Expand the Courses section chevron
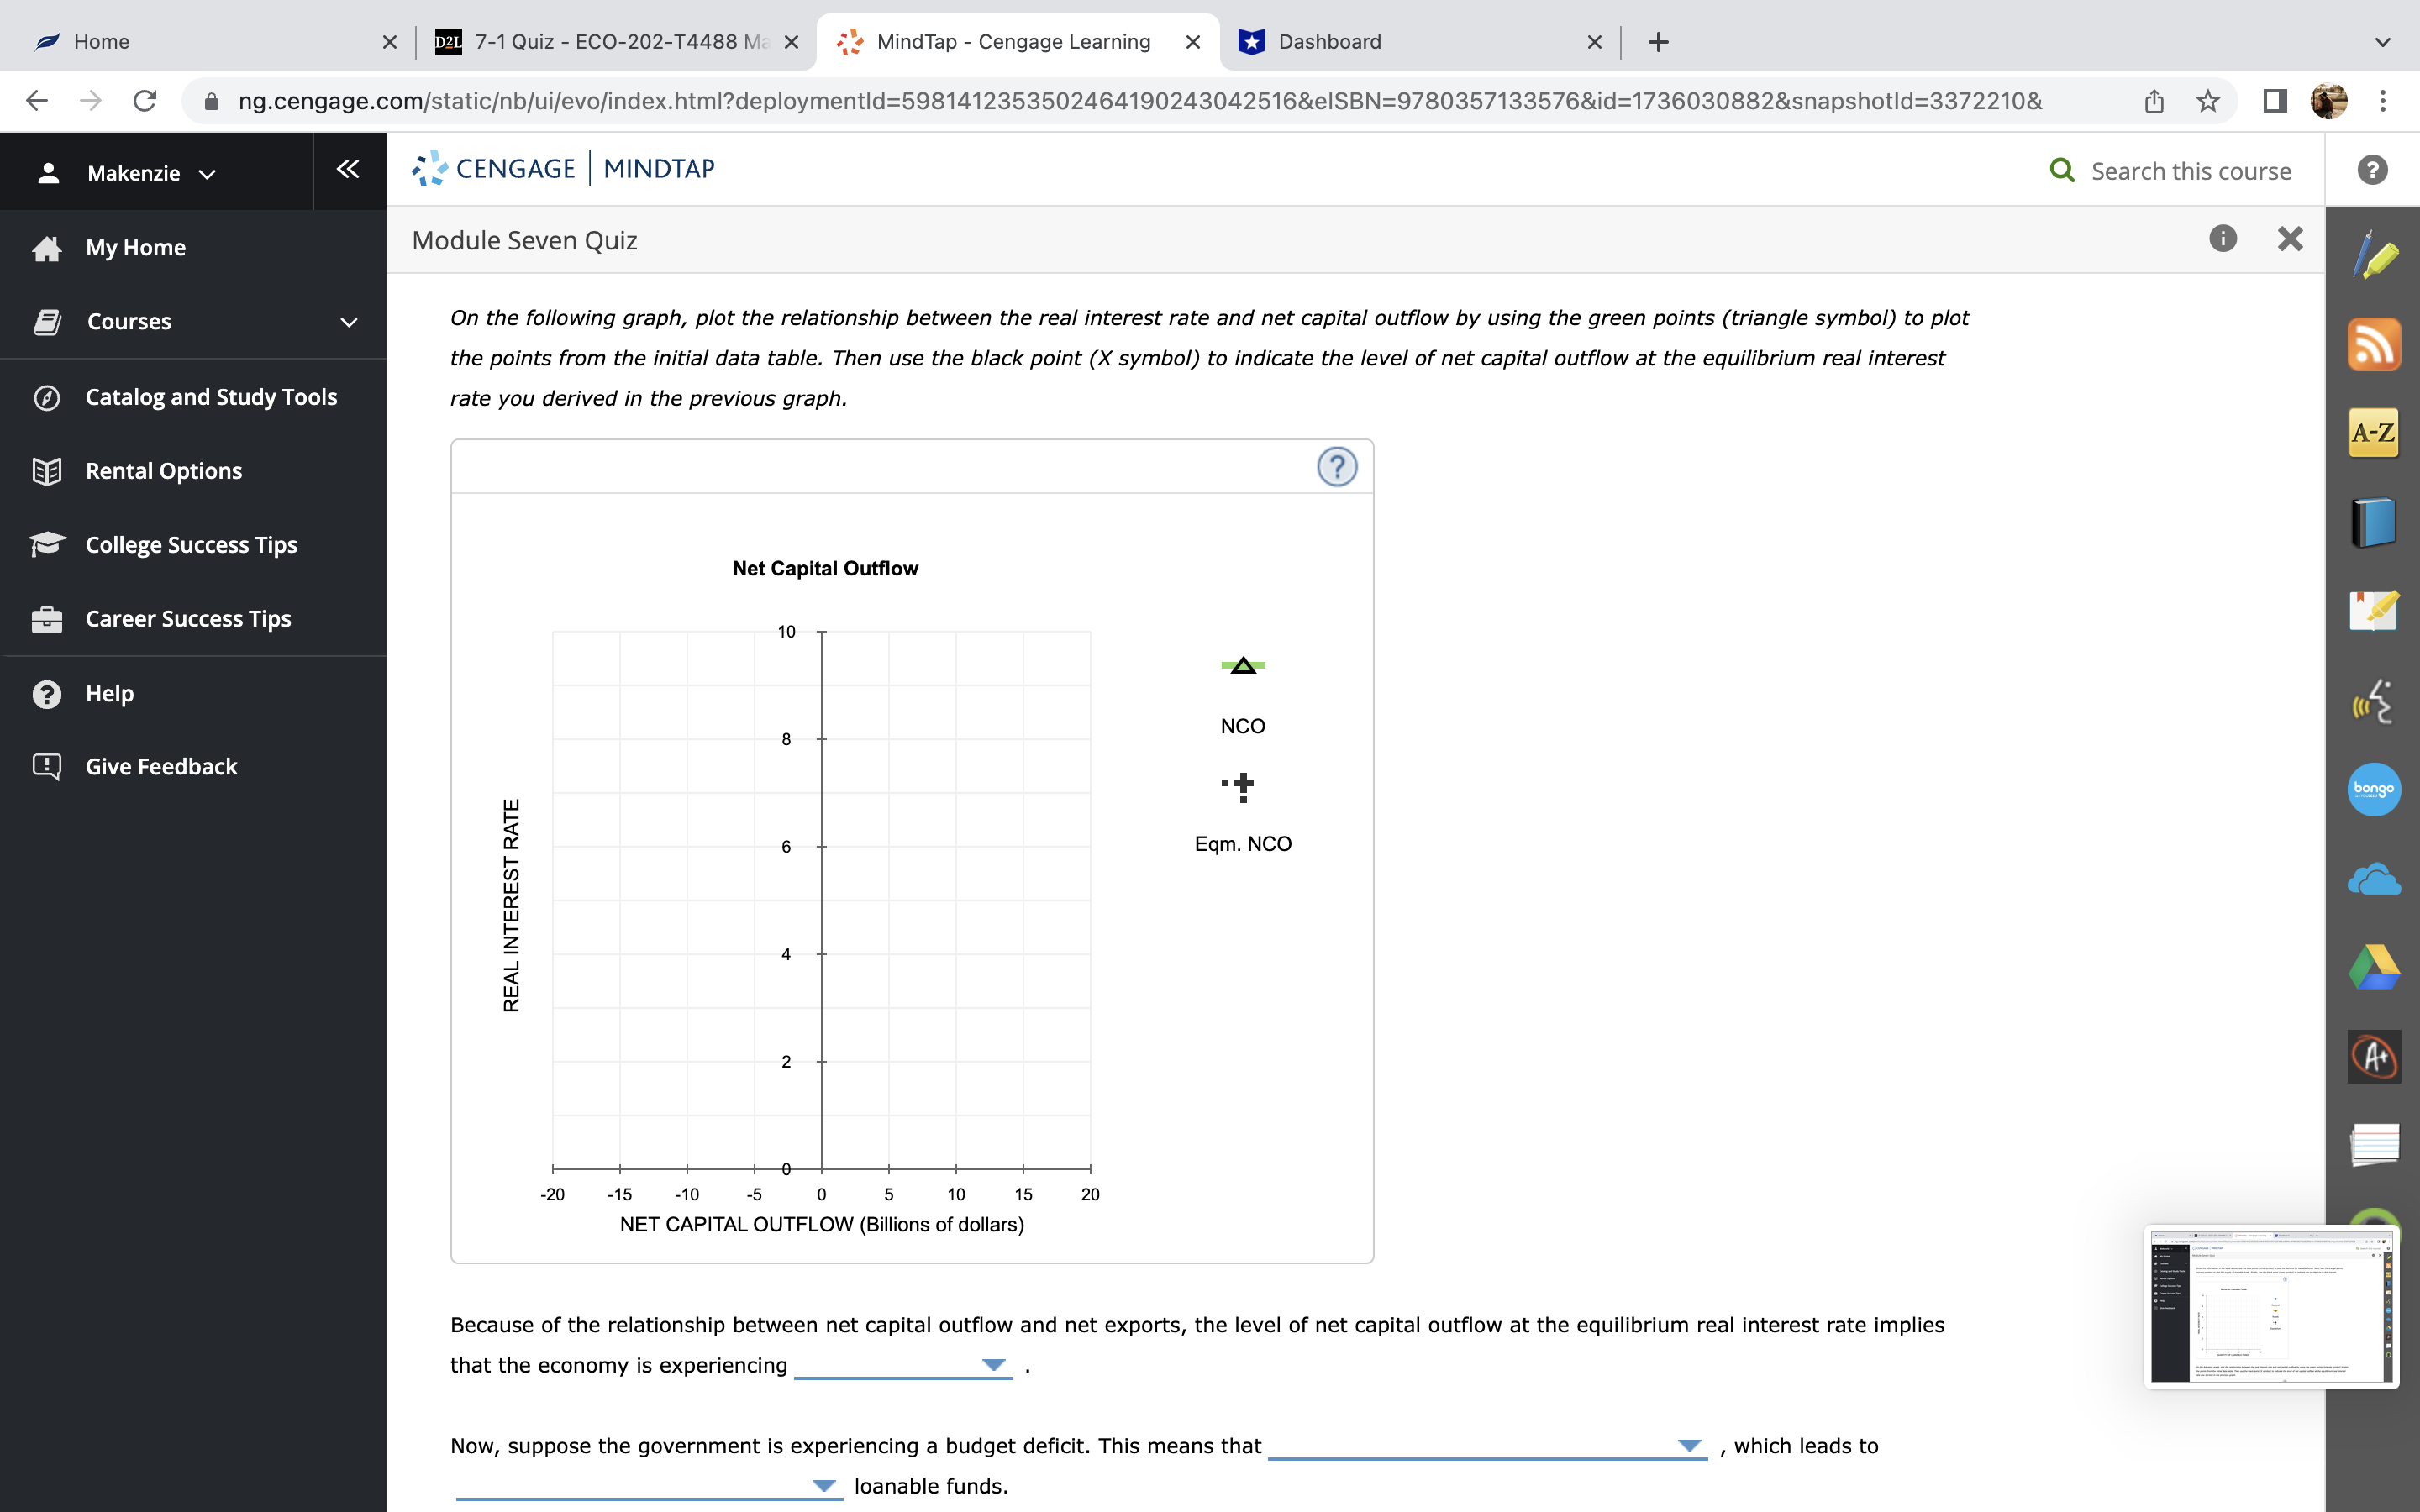 [x=346, y=321]
